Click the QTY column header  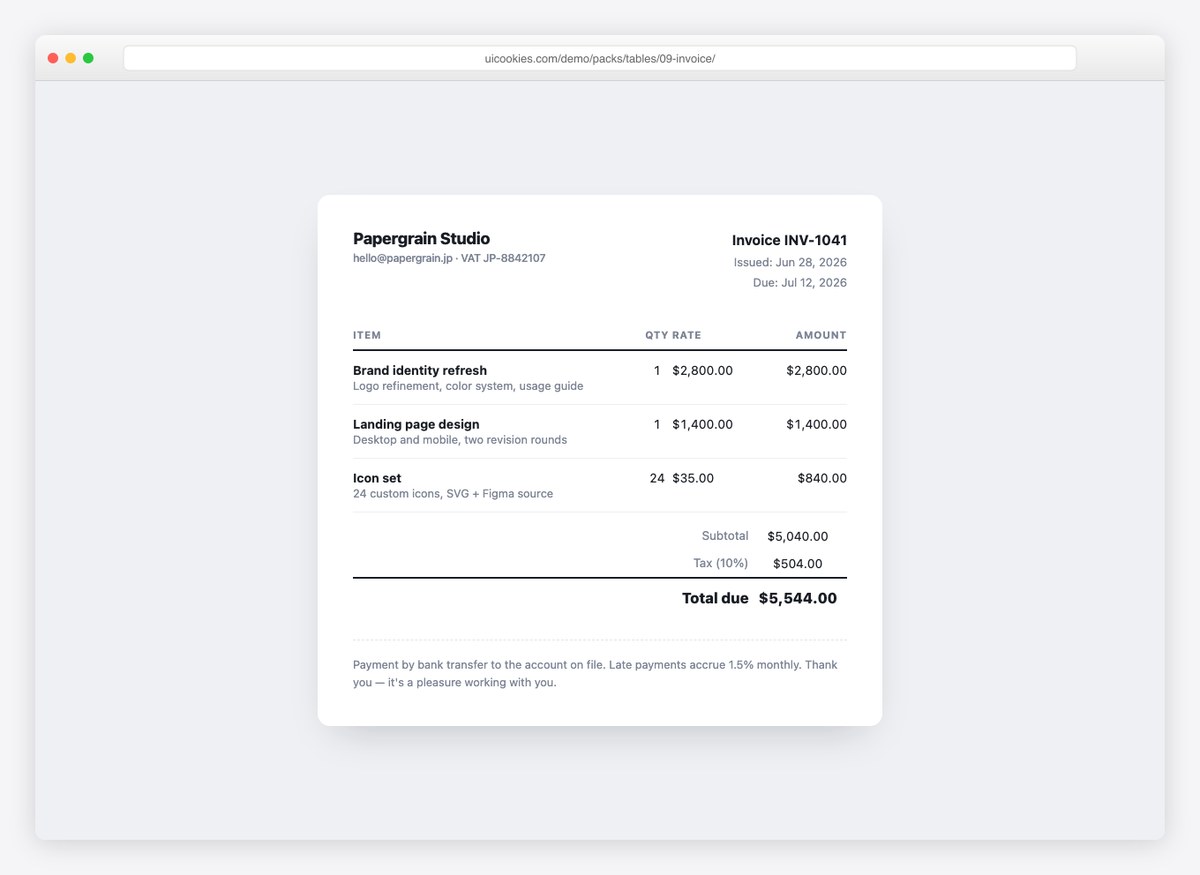(656, 335)
